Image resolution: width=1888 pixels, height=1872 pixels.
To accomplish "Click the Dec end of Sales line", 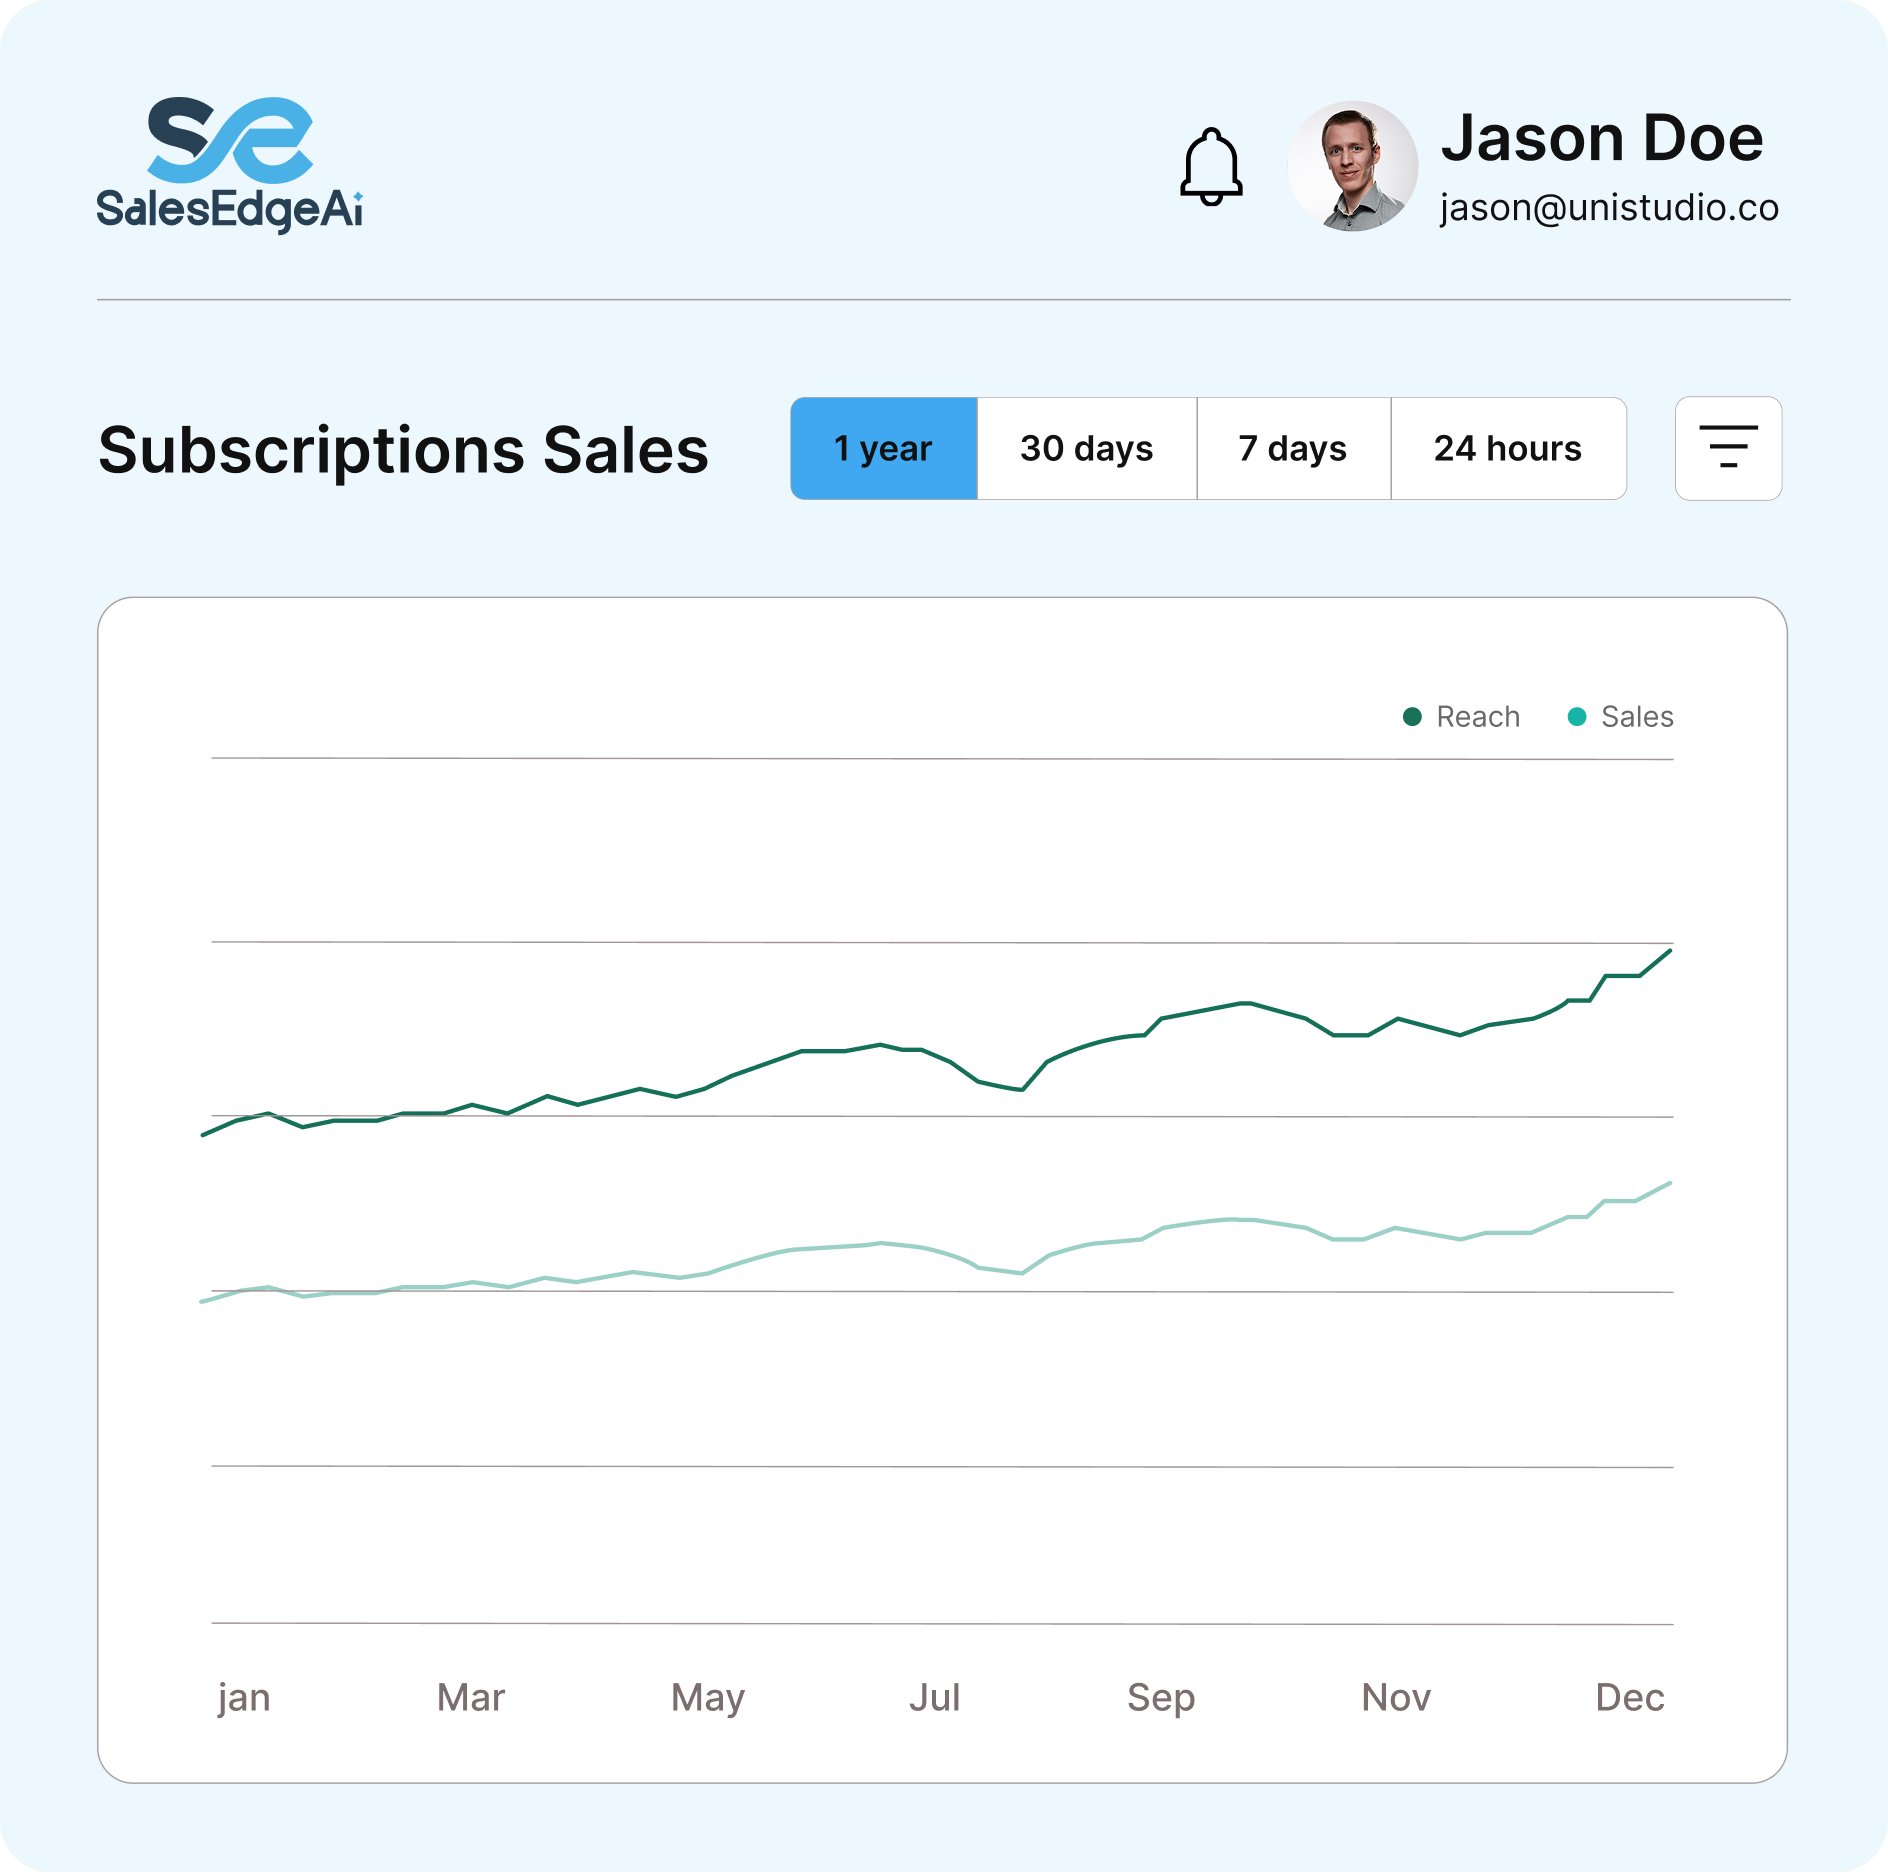I will [1669, 1184].
